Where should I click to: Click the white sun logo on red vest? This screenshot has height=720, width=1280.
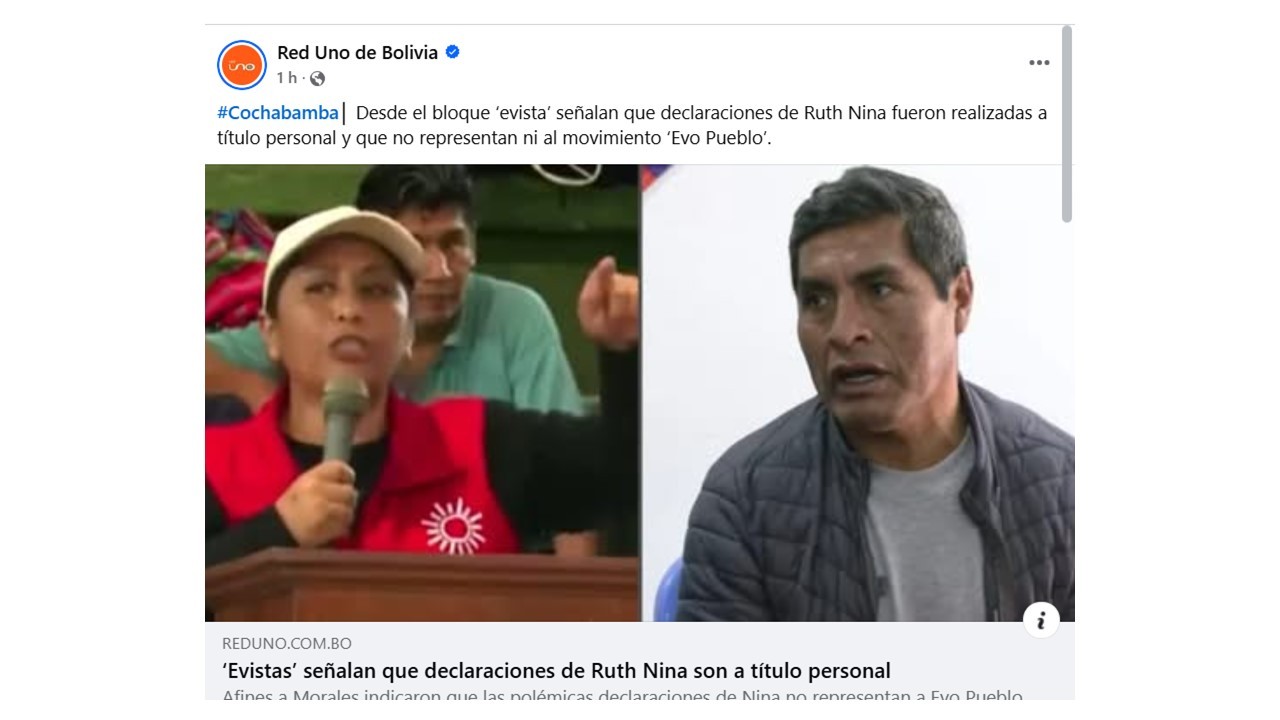pos(452,525)
